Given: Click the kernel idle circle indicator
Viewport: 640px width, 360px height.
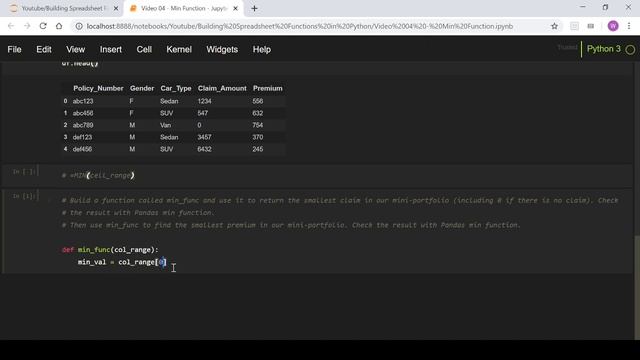Looking at the screenshot, I should click(630, 50).
